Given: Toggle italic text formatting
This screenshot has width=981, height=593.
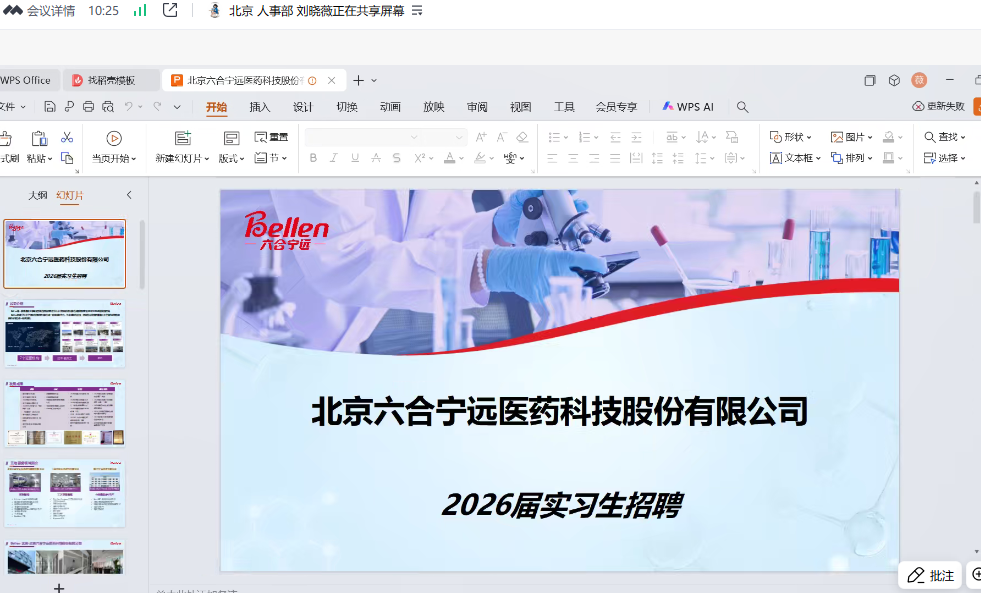Looking at the screenshot, I should 334,158.
